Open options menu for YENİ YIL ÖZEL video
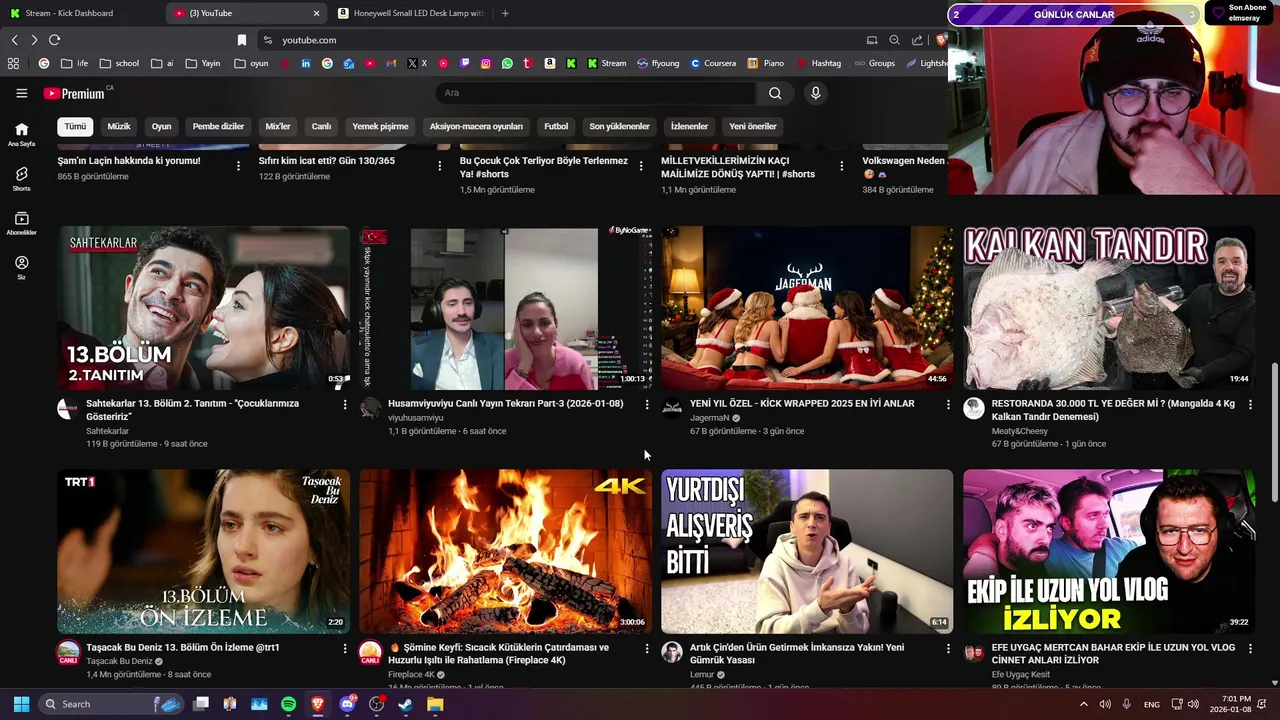This screenshot has height=720, width=1280. pos(949,405)
